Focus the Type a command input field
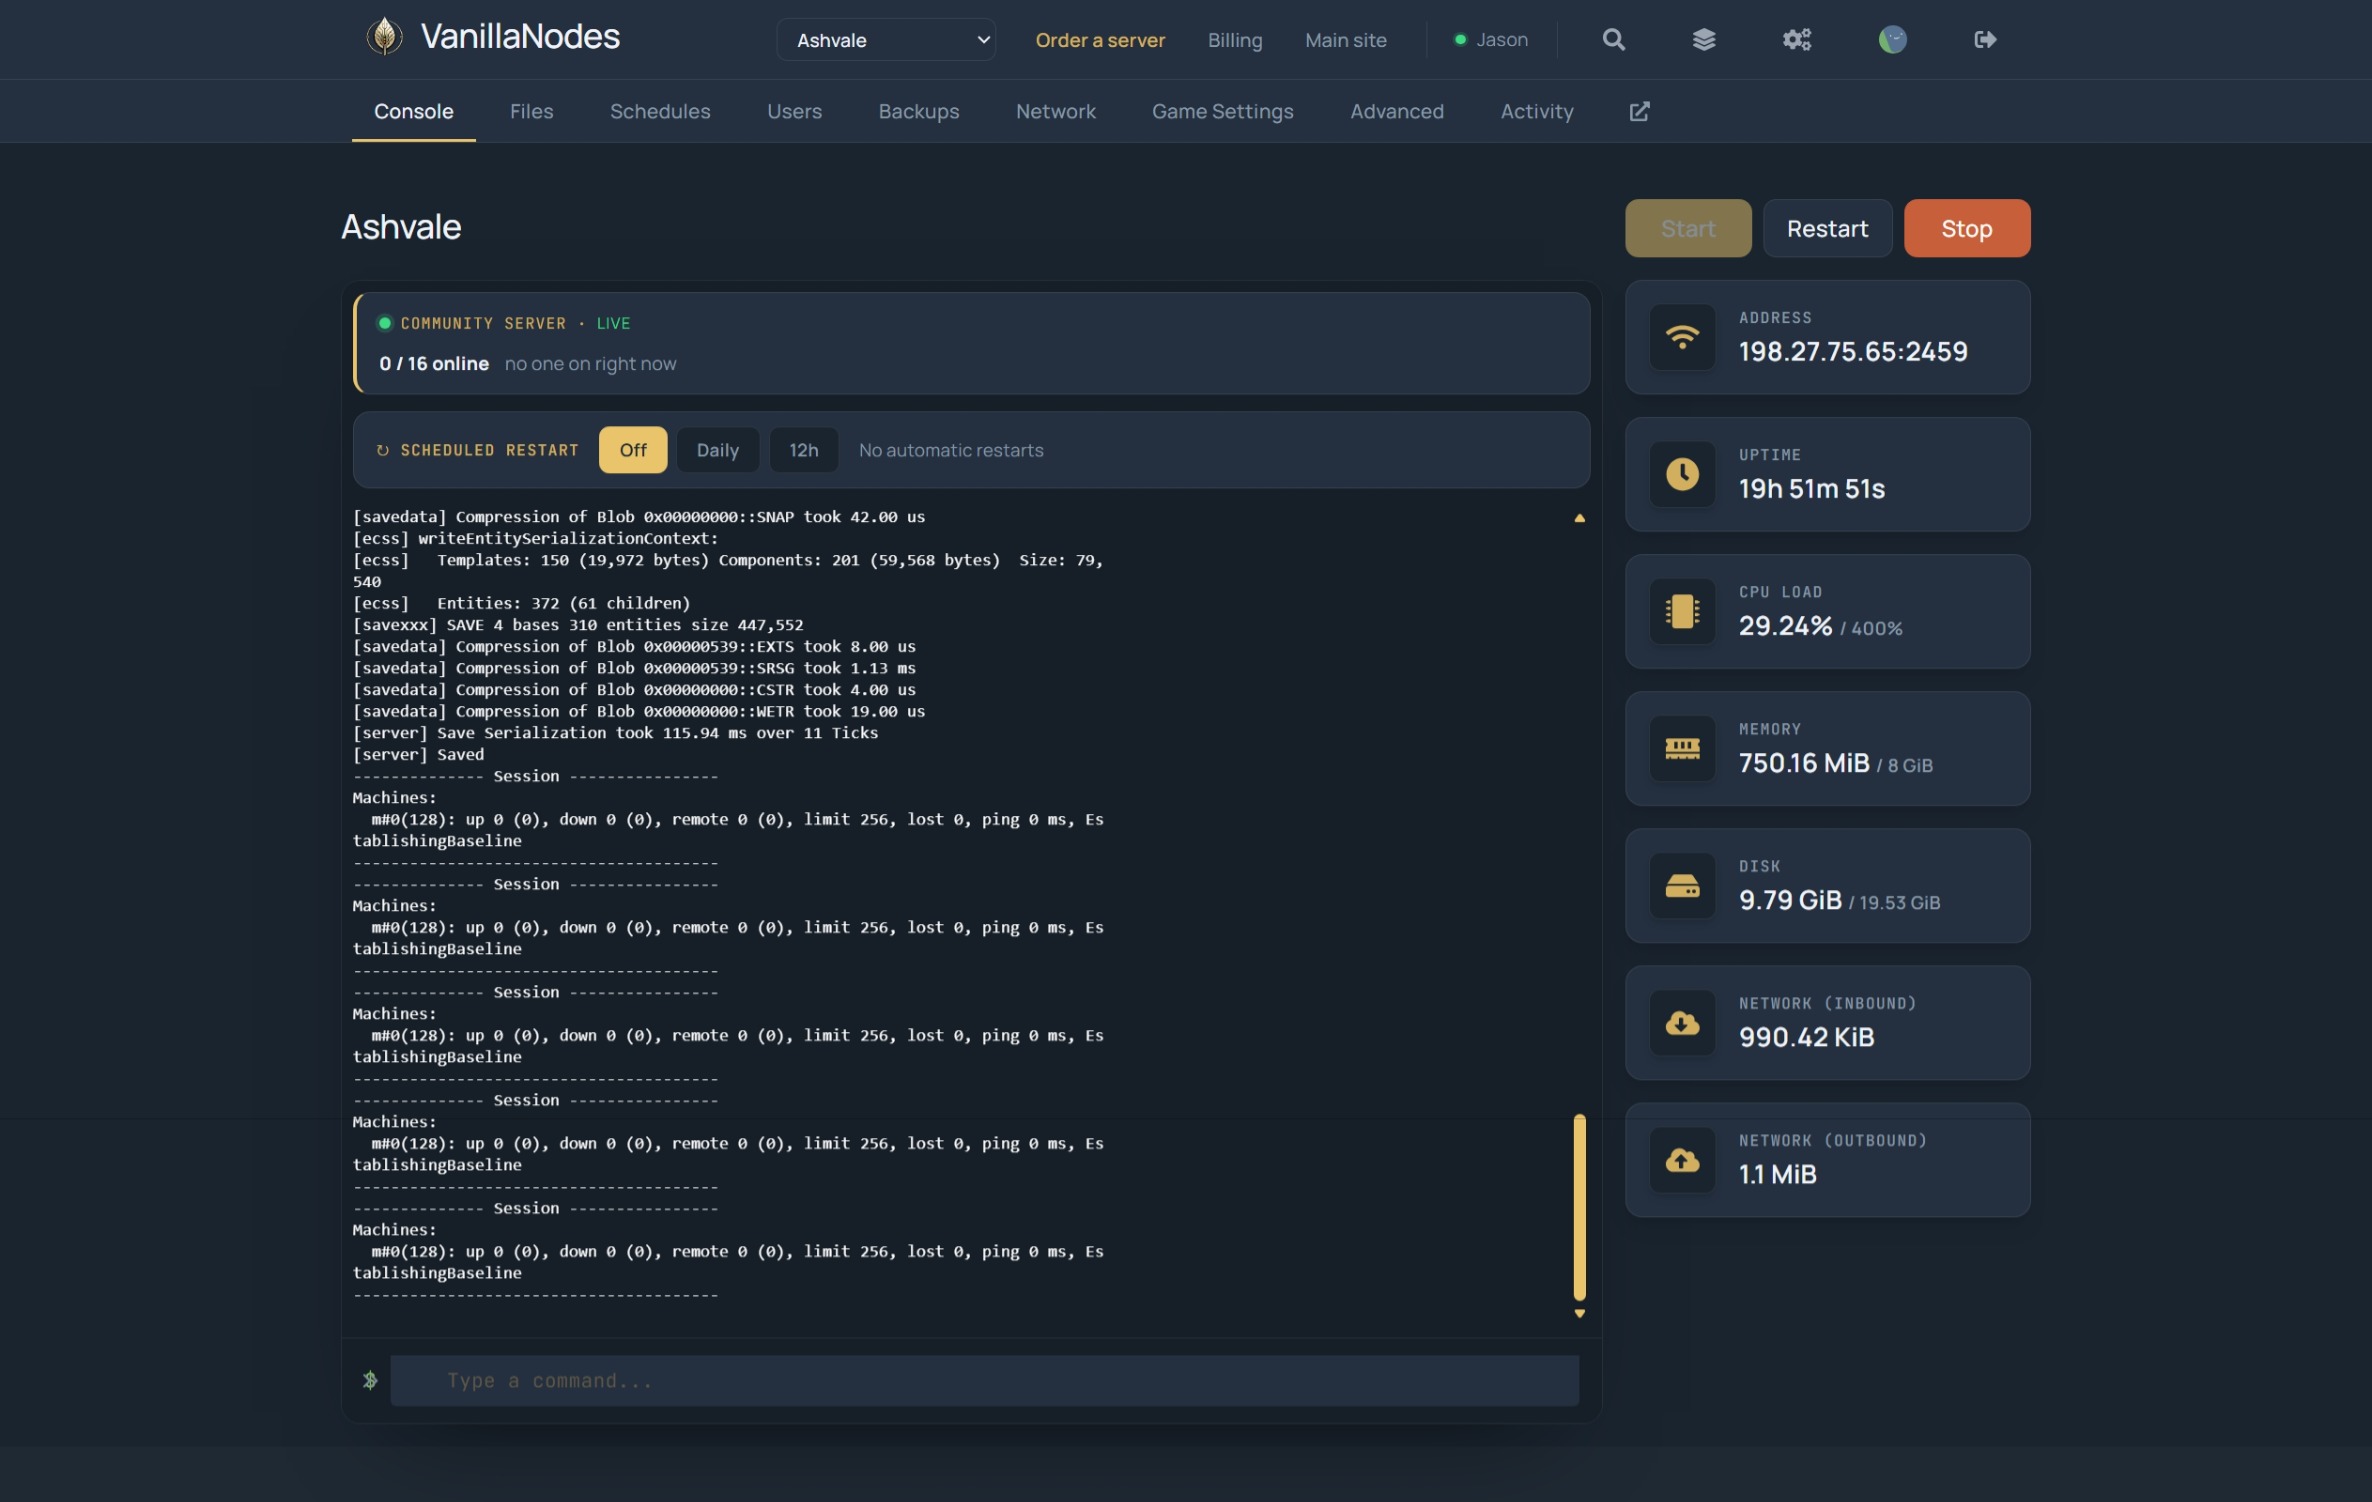The width and height of the screenshot is (2372, 1502). tap(984, 1380)
